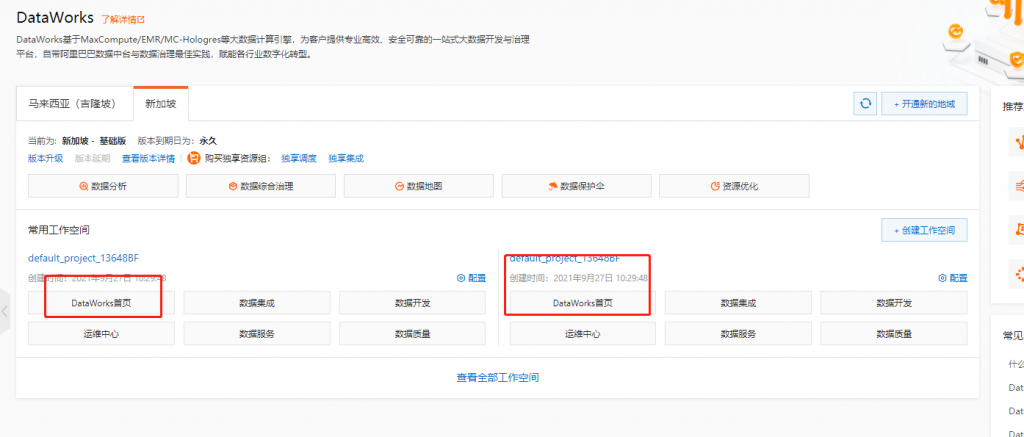Open 数据分析 with the magnifier icon
The width and height of the screenshot is (1024, 437).
click(x=103, y=186)
